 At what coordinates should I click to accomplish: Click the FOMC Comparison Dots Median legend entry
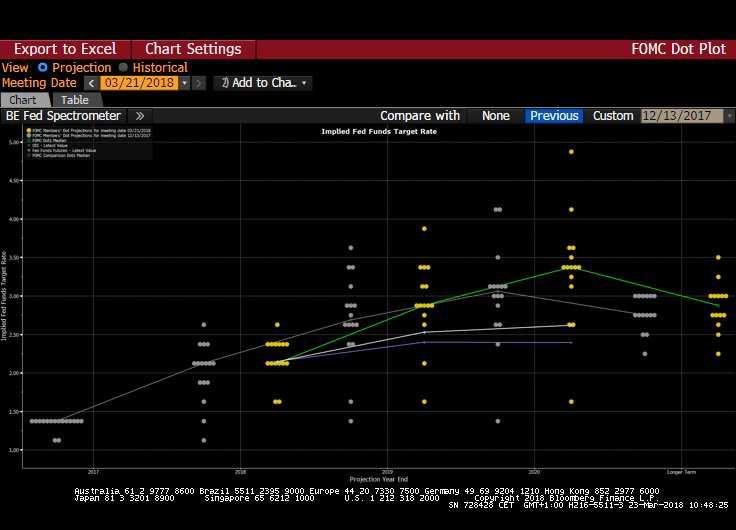pyautogui.click(x=61, y=155)
